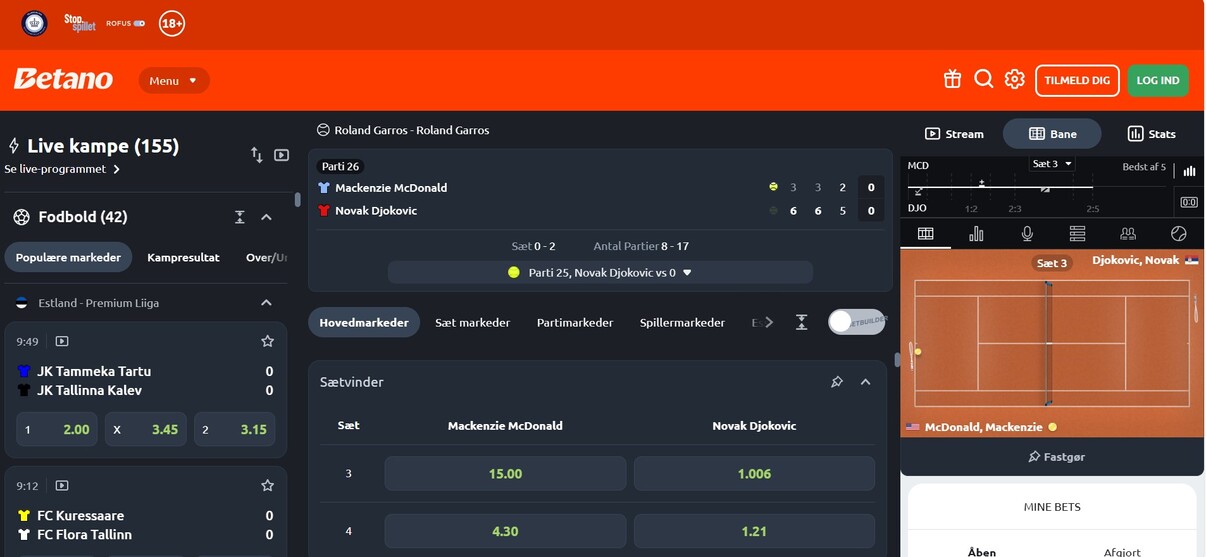Click the Åben tab in Mine Bets

[982, 551]
